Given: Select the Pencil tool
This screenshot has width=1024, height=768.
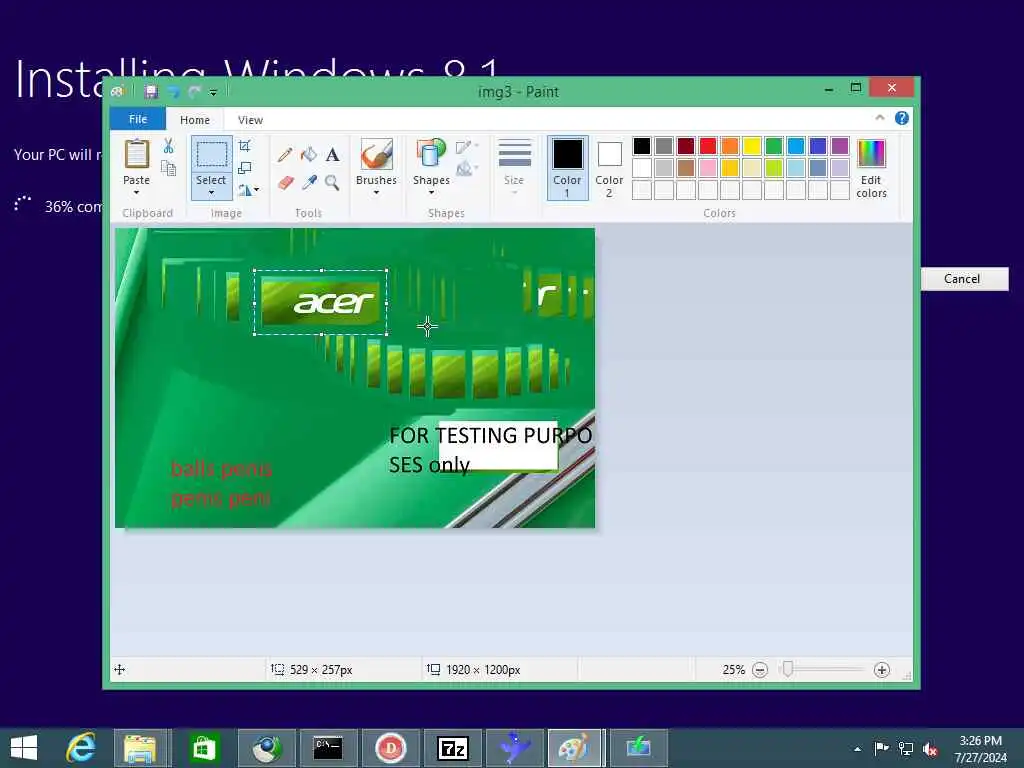Looking at the screenshot, I should [285, 155].
